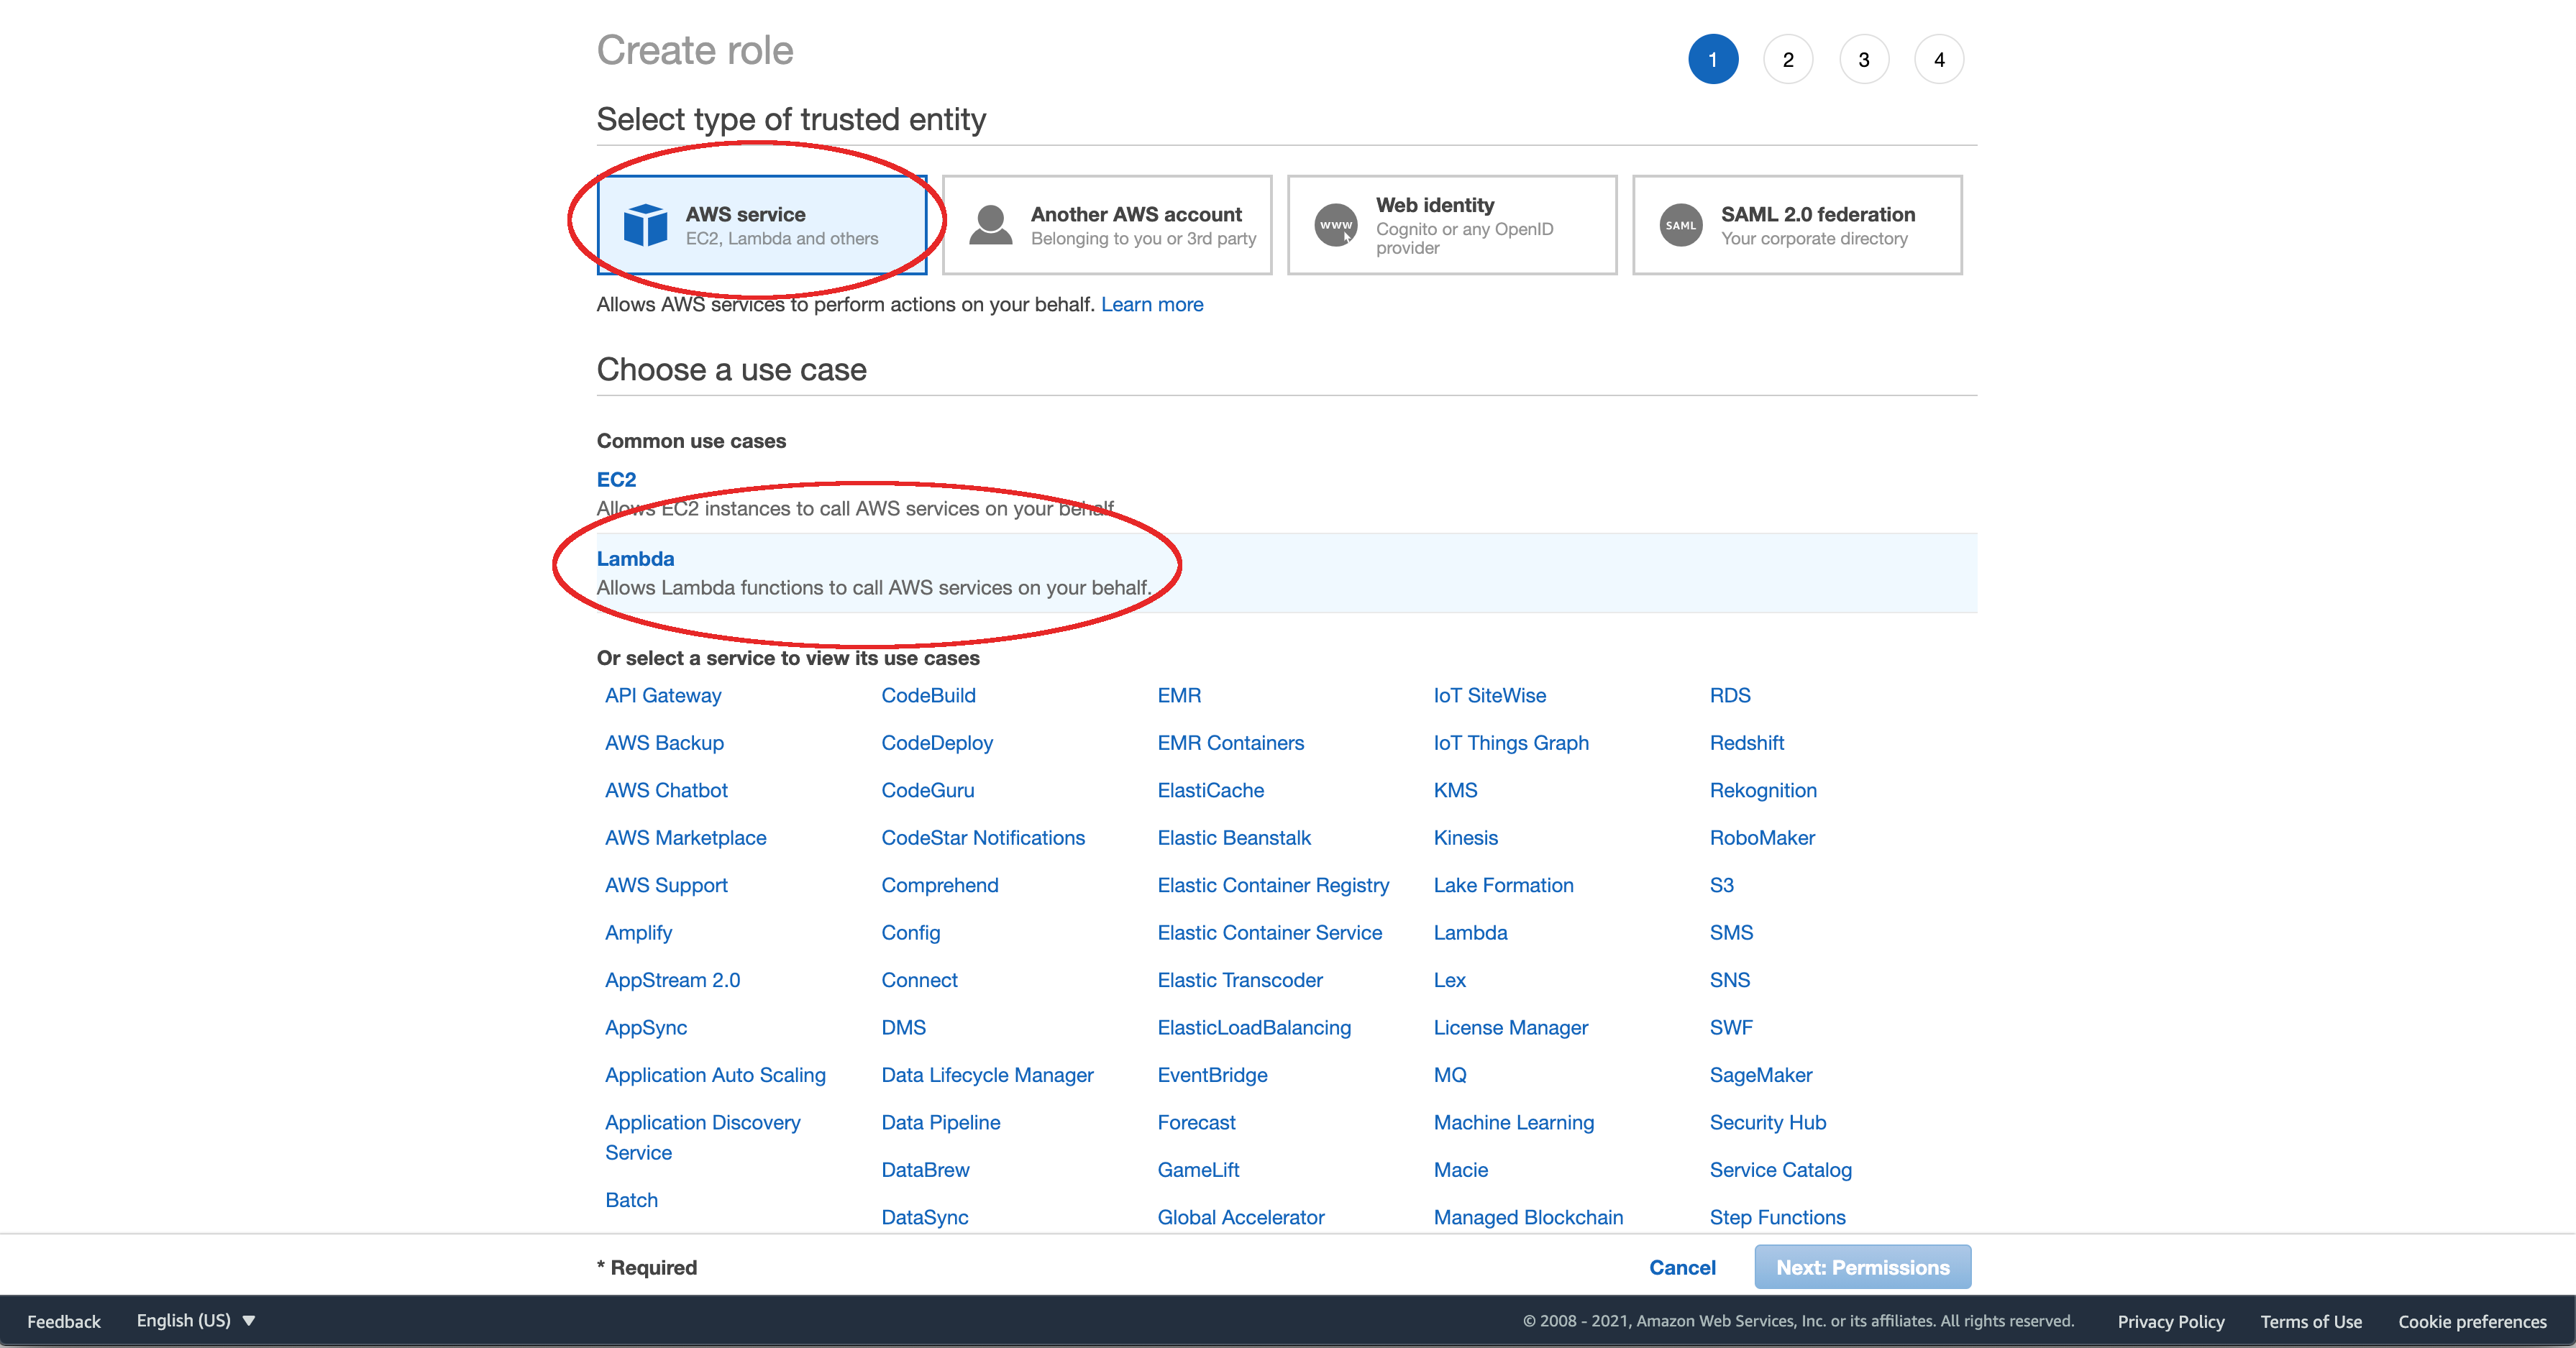Image resolution: width=2576 pixels, height=1348 pixels.
Task: Go to wizard step 2 circle
Action: 1788,60
